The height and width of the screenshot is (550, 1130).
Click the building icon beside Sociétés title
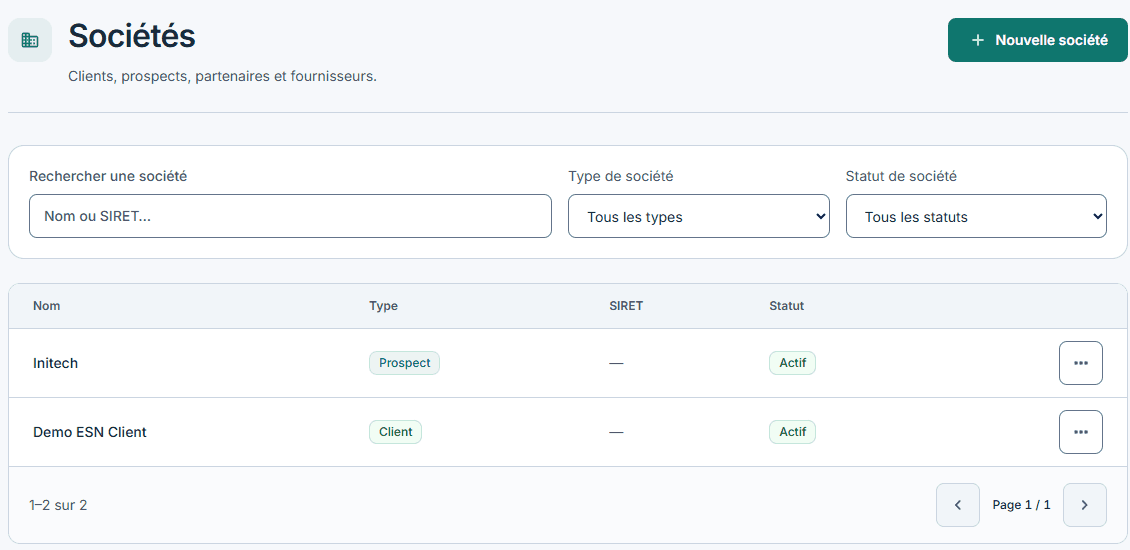pyautogui.click(x=30, y=40)
